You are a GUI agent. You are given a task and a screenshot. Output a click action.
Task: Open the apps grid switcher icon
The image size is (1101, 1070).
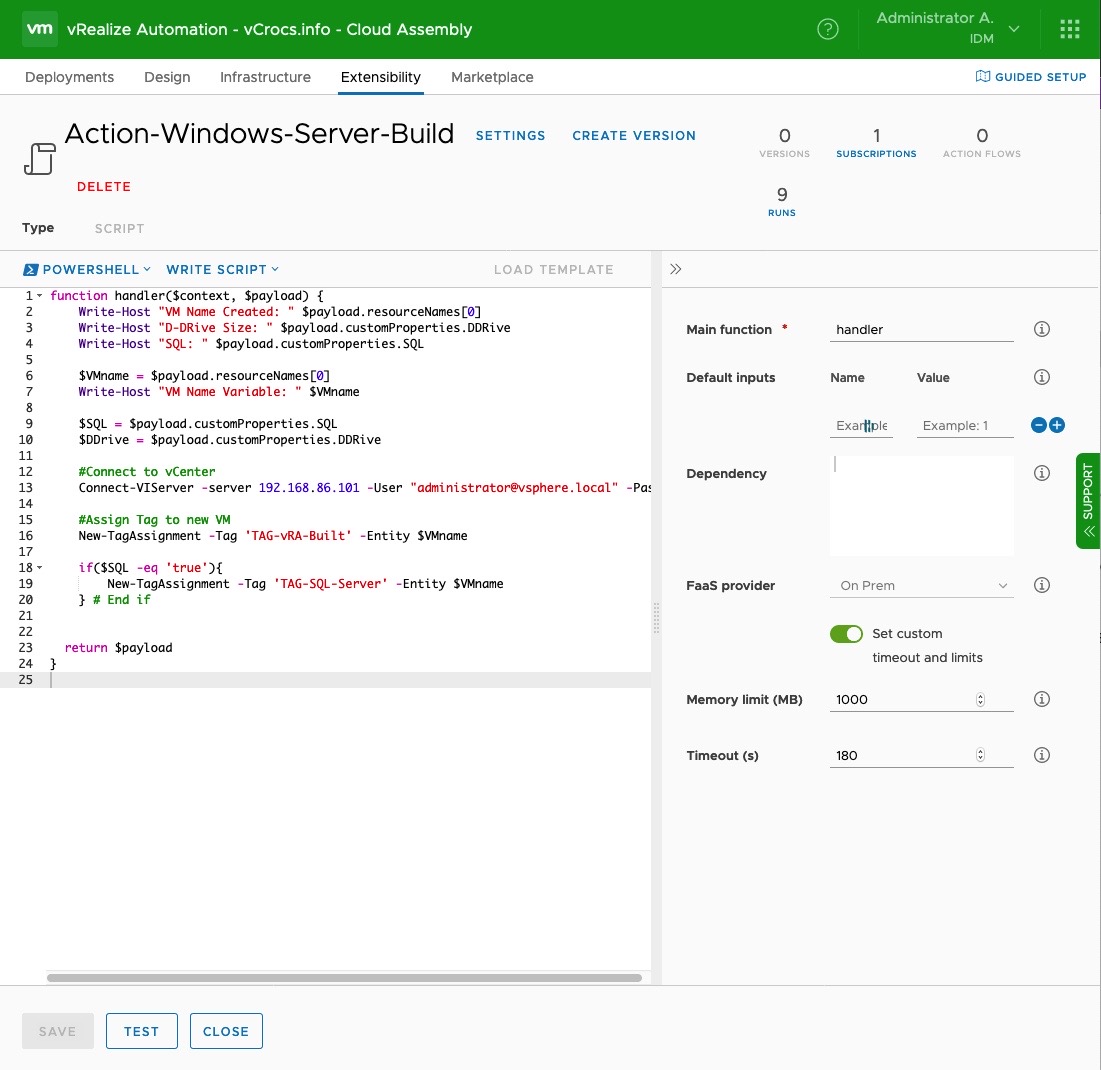[1070, 29]
